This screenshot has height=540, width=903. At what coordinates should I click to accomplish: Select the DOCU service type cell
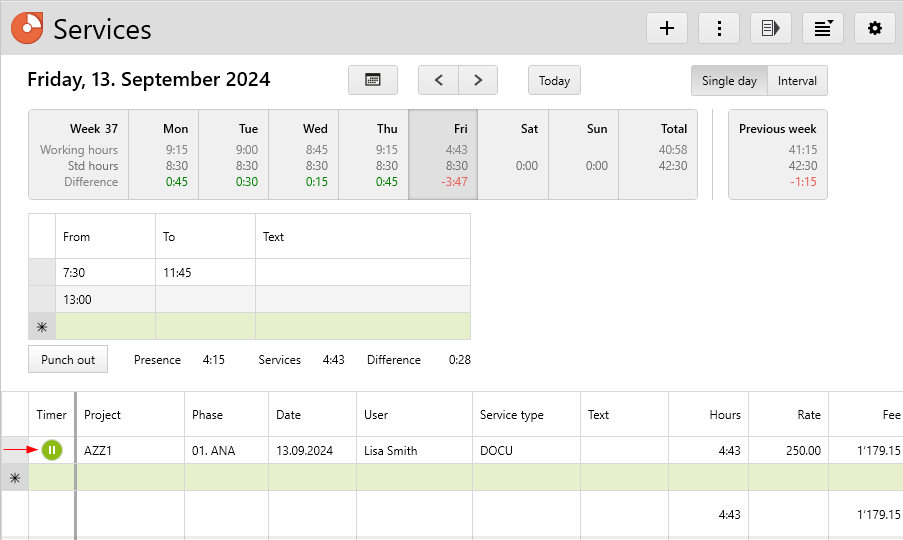(525, 450)
